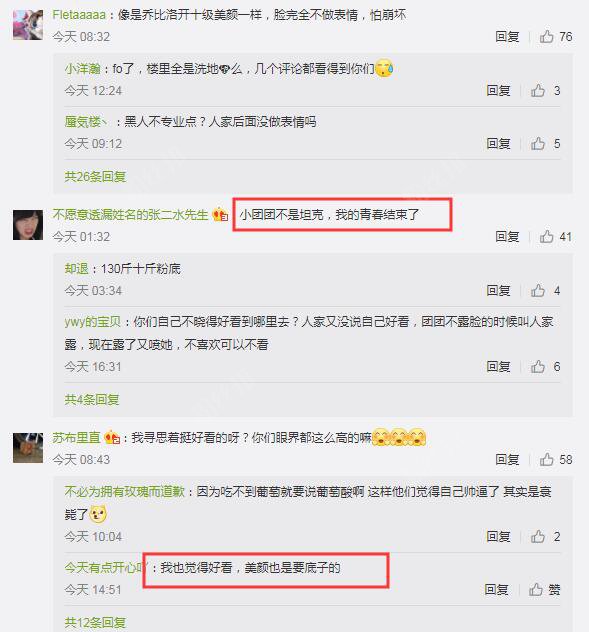Image resolution: width=589 pixels, height=632 pixels.
Task: Like Fletaaaaa's comment with 76 likes
Action: coord(556,37)
